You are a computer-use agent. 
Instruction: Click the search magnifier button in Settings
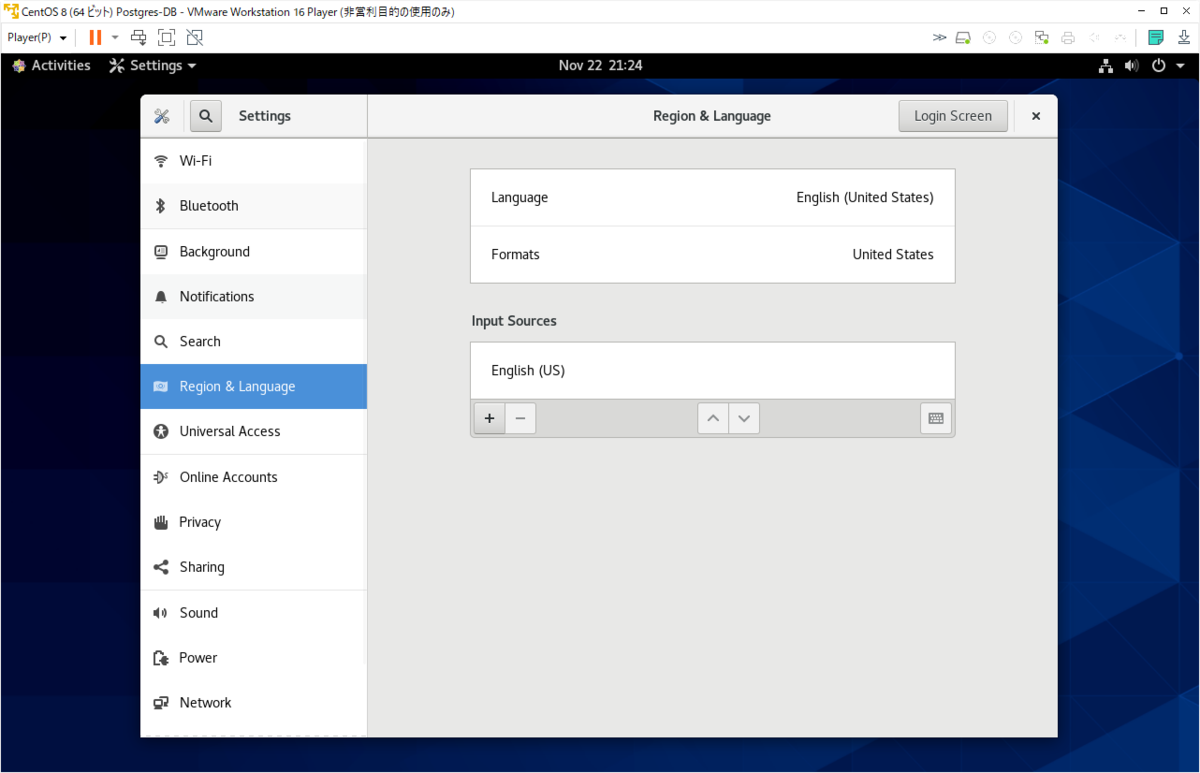206,116
